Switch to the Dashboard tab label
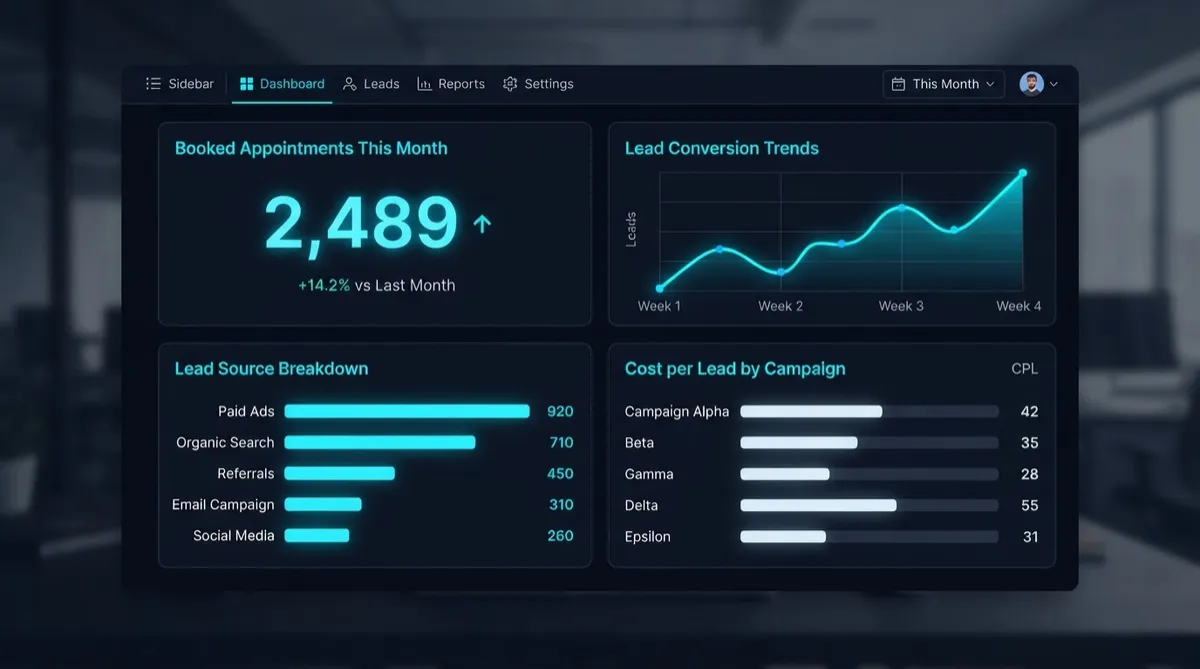The image size is (1200, 669). (x=292, y=84)
